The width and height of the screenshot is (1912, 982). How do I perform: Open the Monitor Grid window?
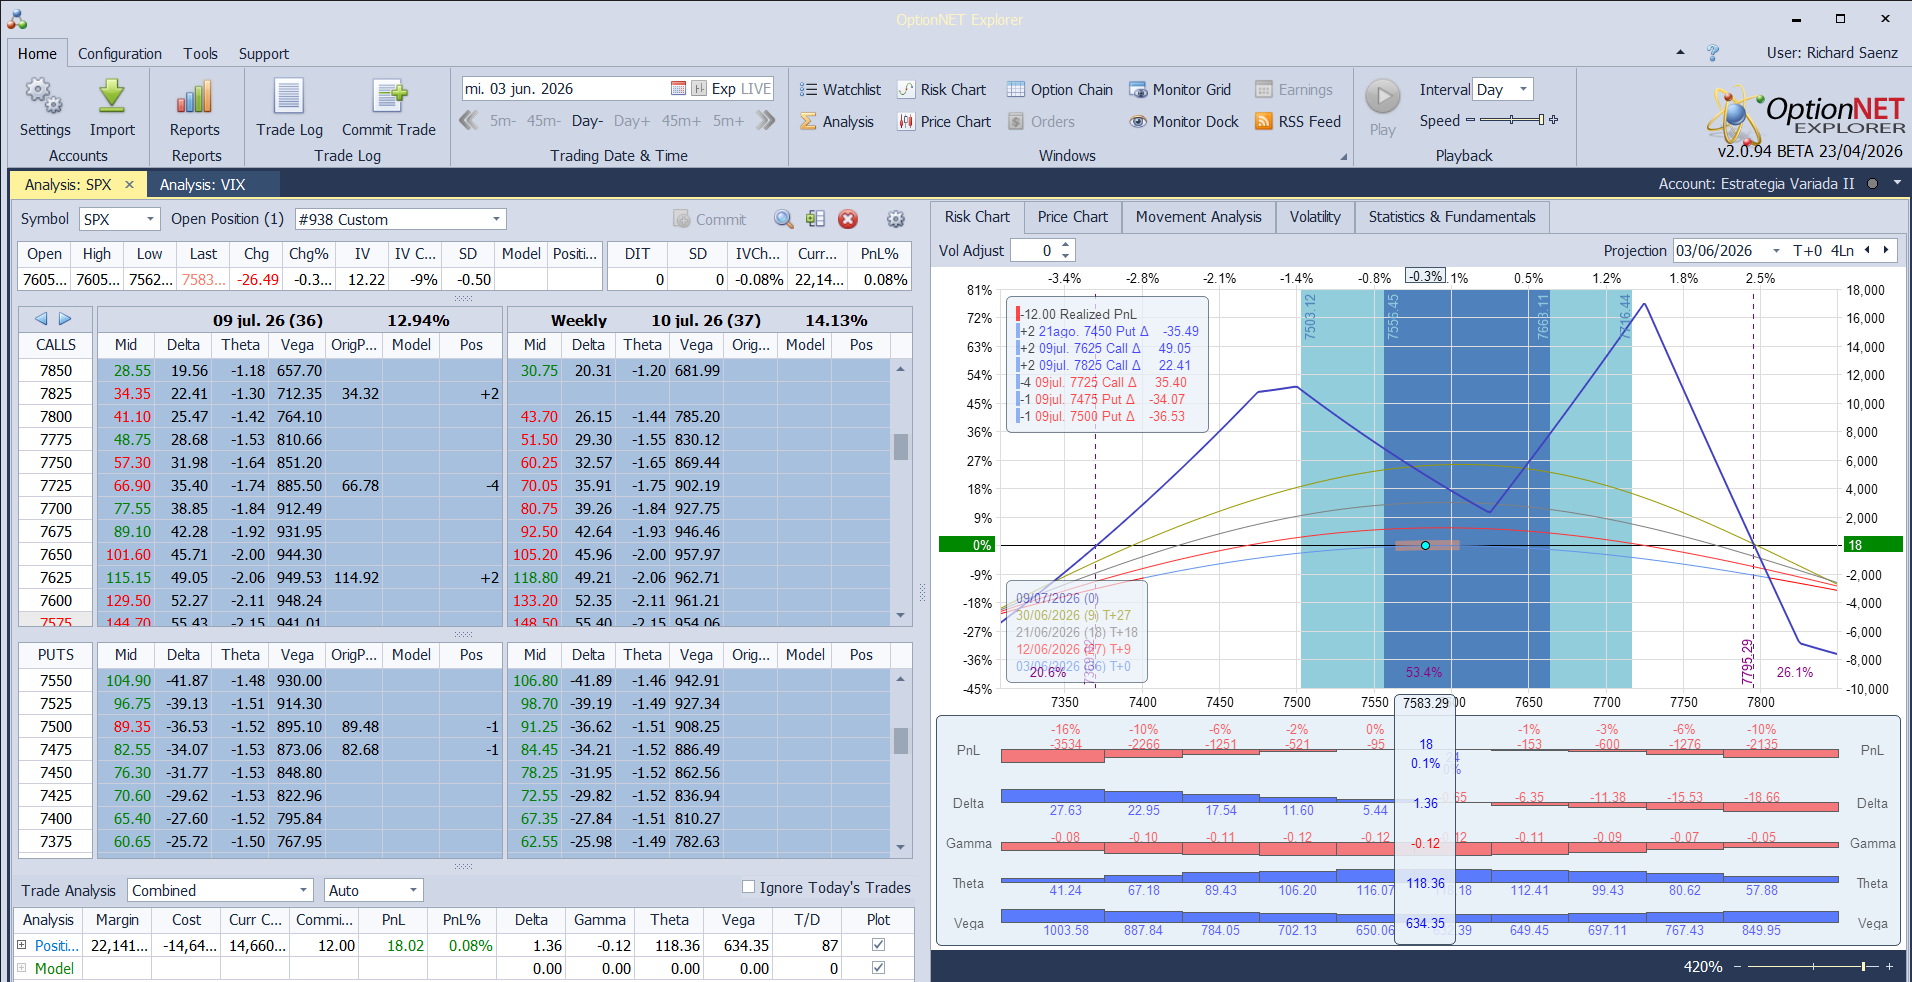(1180, 90)
